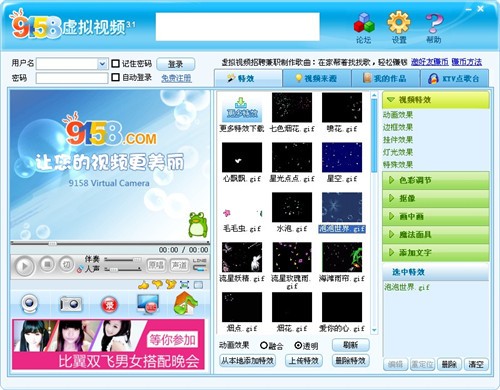Select the 喷花.gif effect thumbnail
Viewport: 500px width, 390px height.
pyautogui.click(x=342, y=107)
